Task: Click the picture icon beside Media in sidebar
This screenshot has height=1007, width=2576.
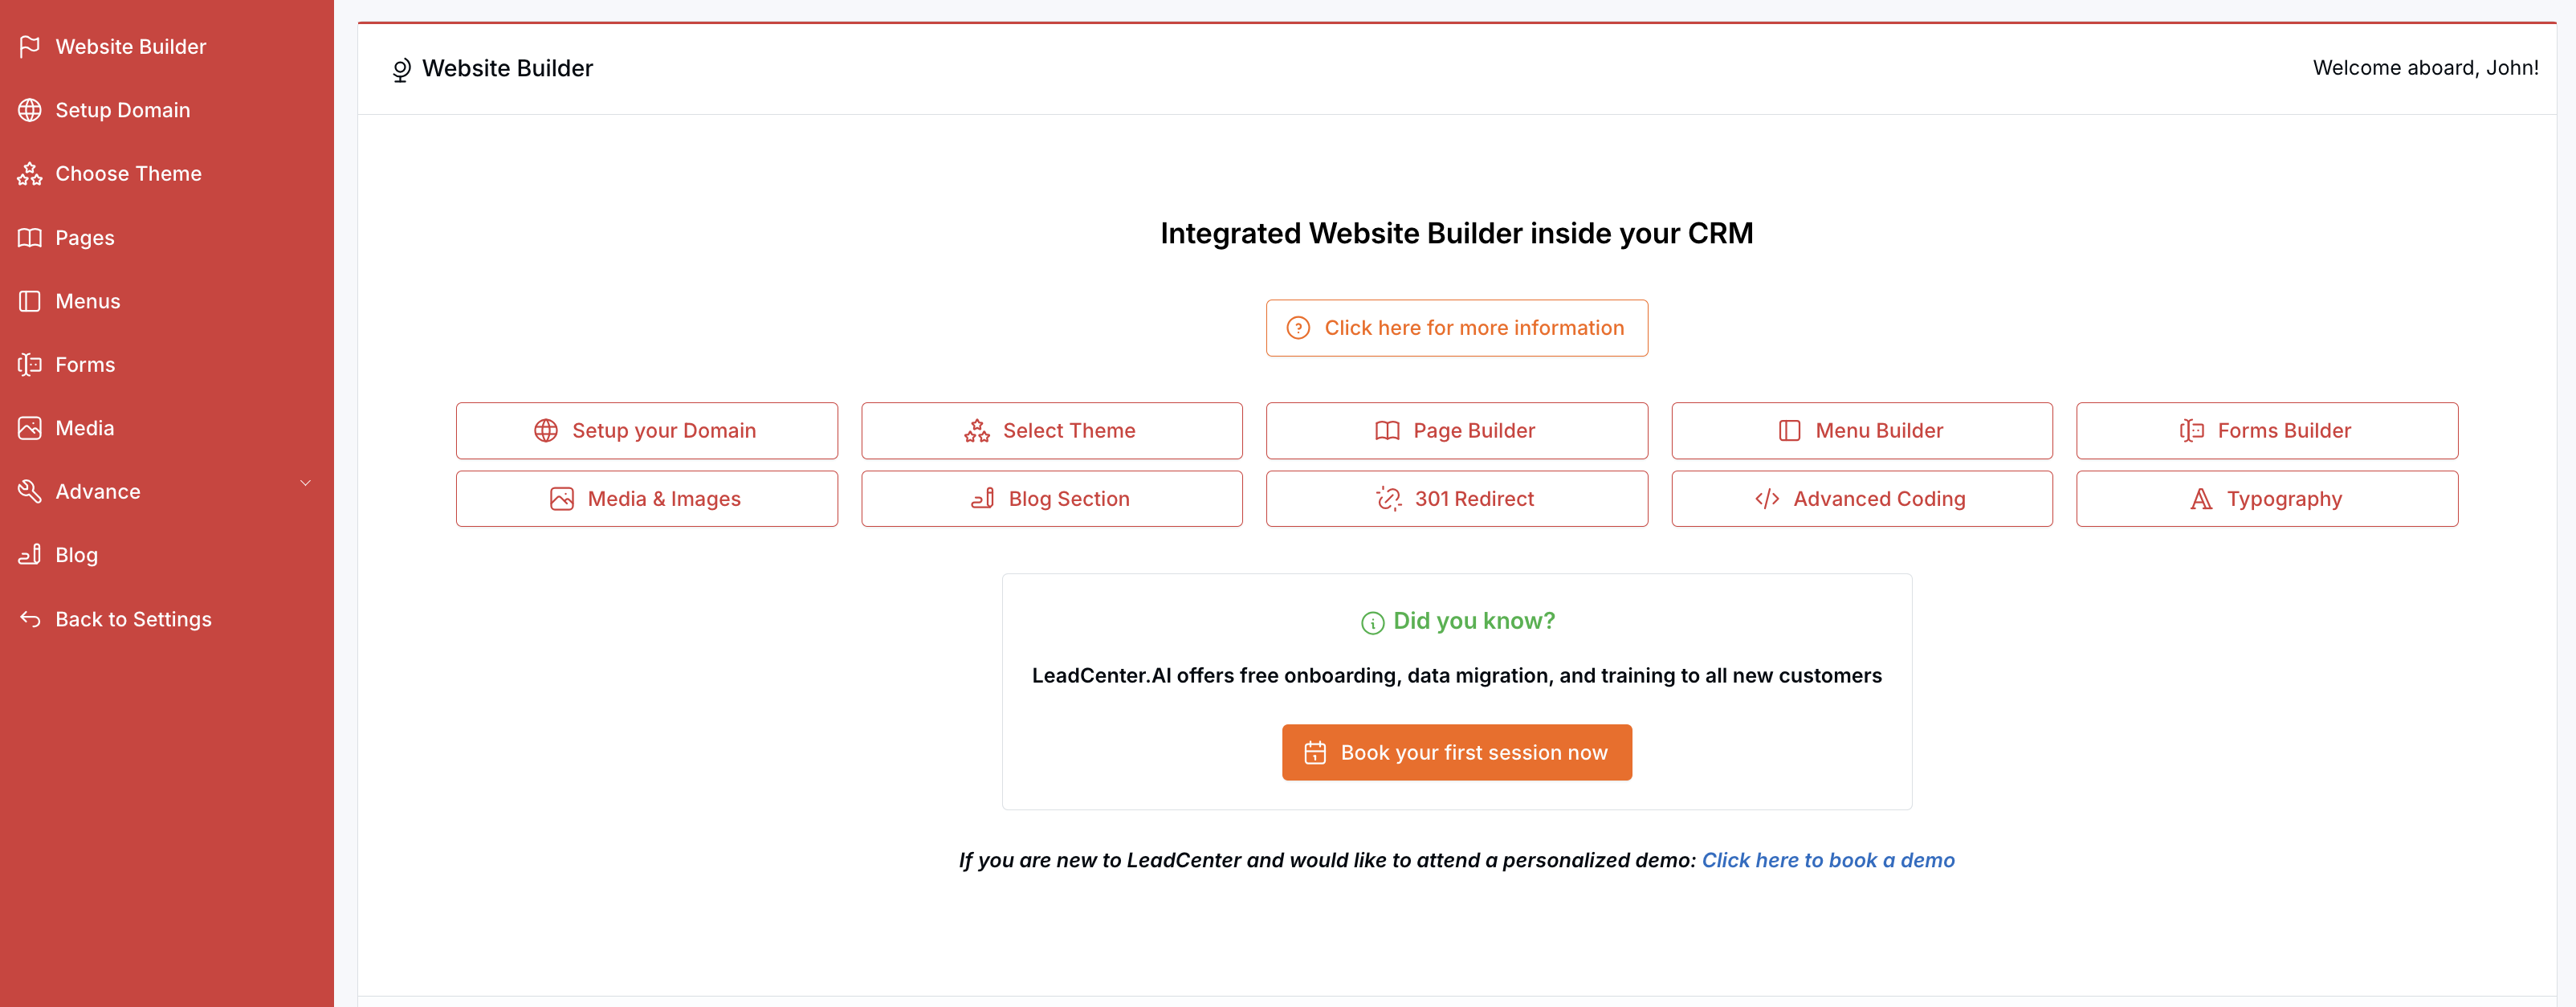Action: (30, 428)
